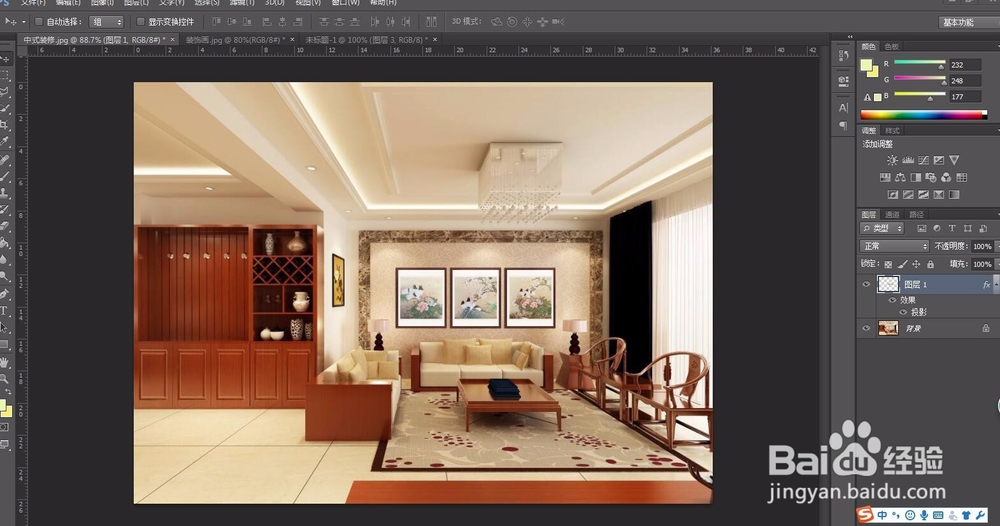The image size is (1000, 526).
Task: Collapse the right panels with double-arrow
Action: [x=850, y=37]
